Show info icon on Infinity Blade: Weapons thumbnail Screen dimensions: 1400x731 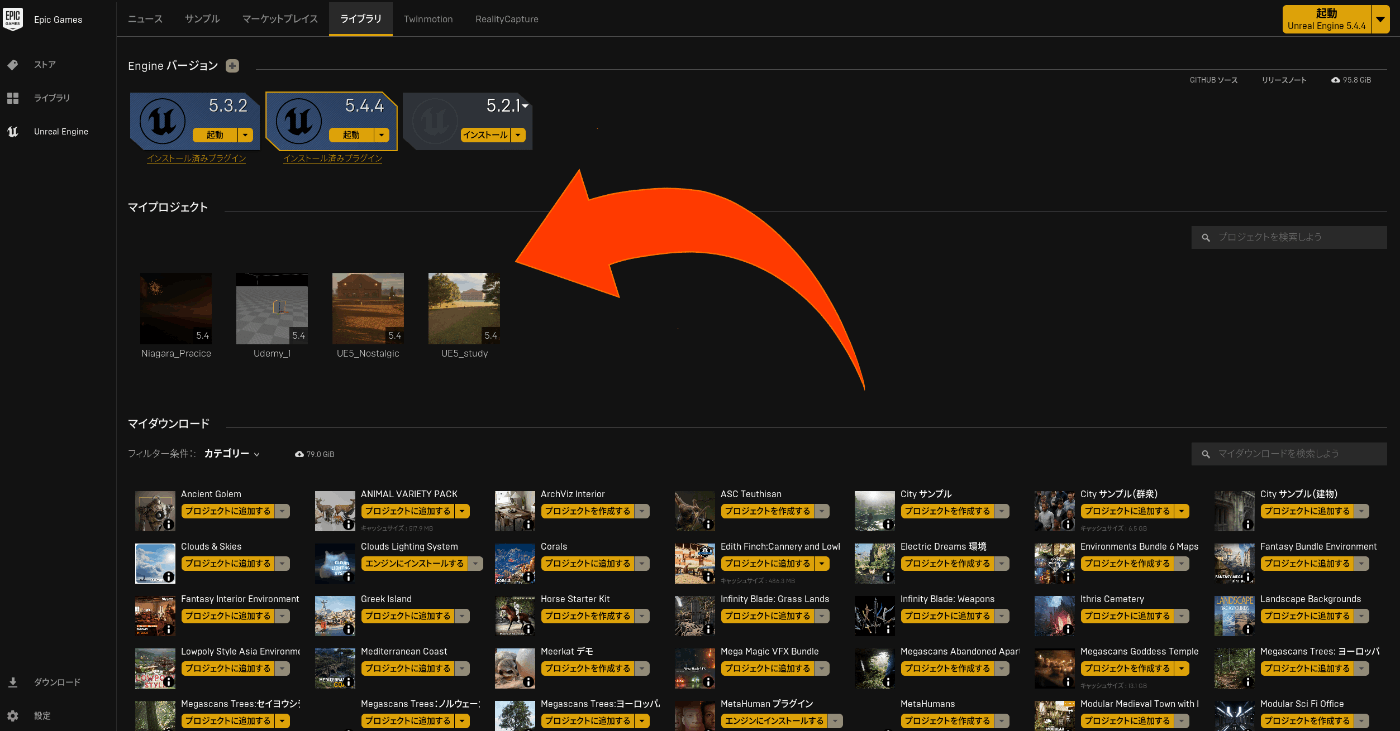(889, 629)
